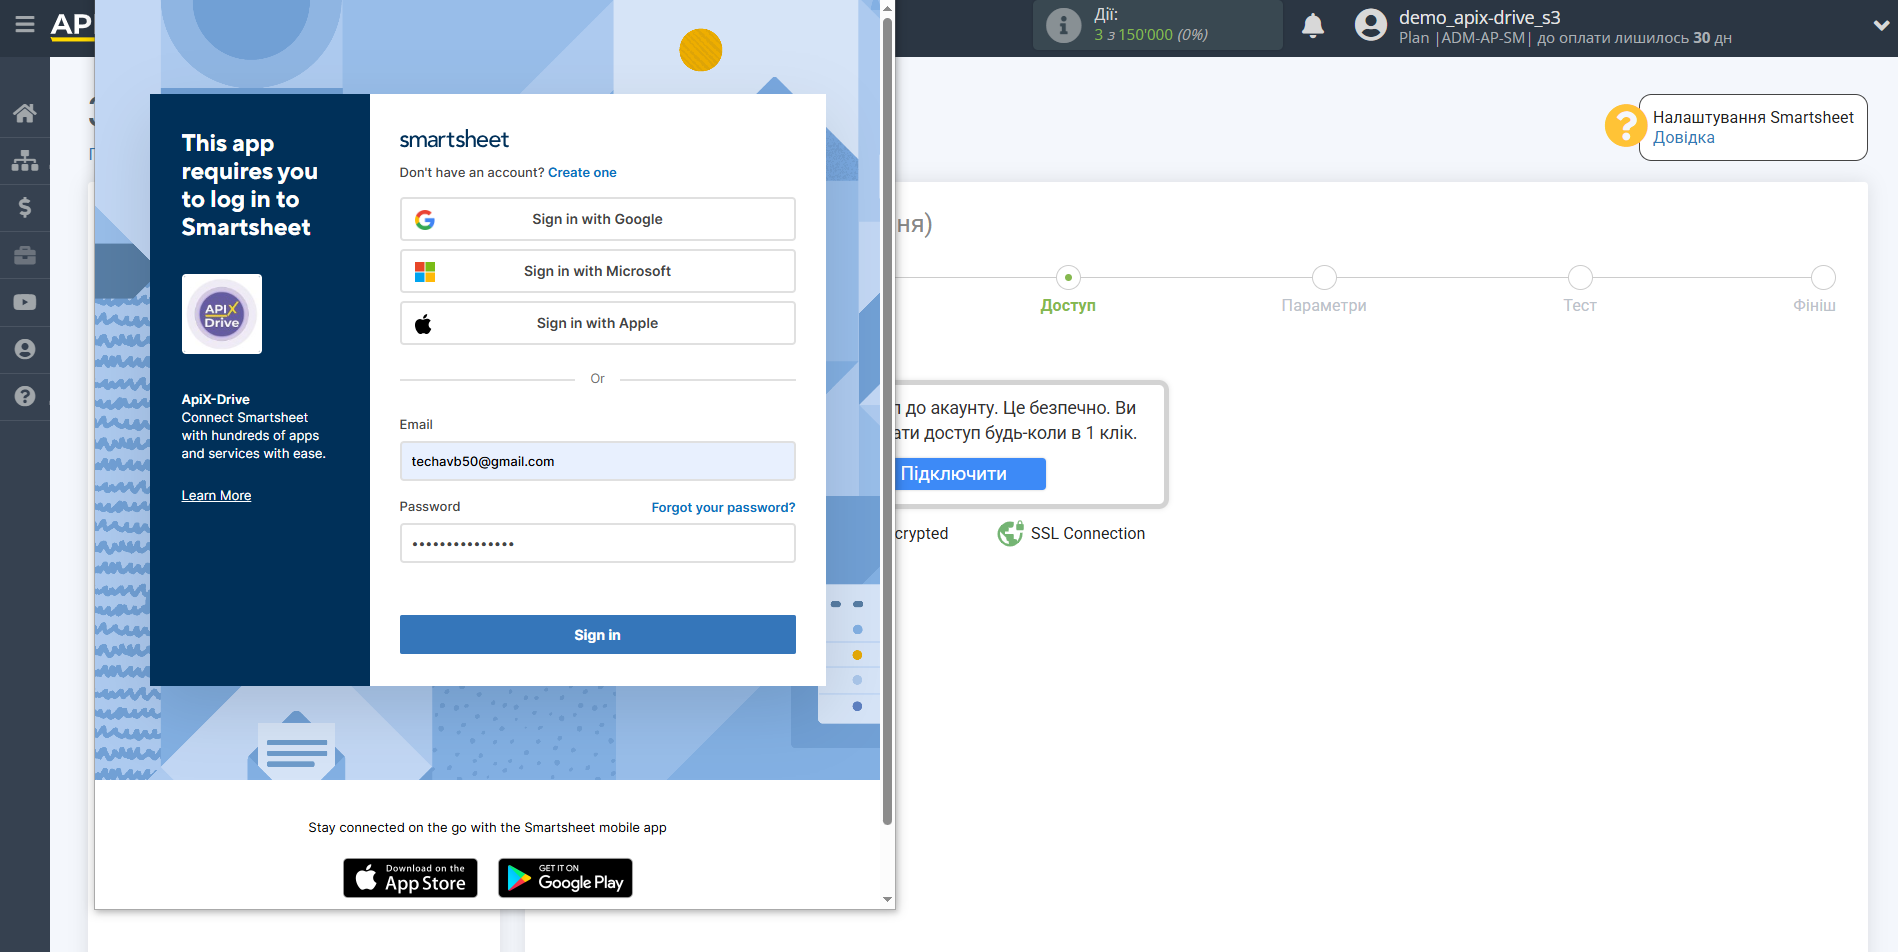Click the smartsheet logo

click(x=454, y=139)
